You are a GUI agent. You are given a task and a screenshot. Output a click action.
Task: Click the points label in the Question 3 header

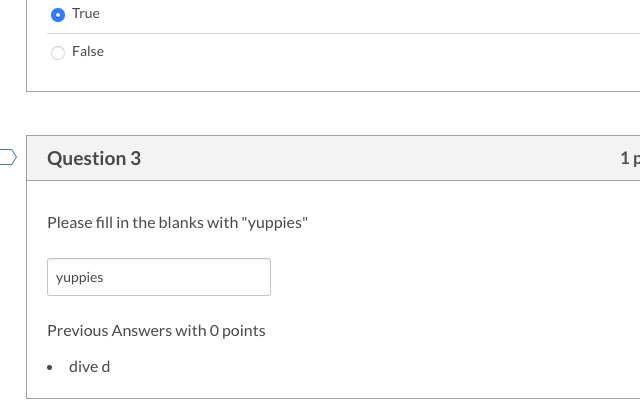point(630,158)
